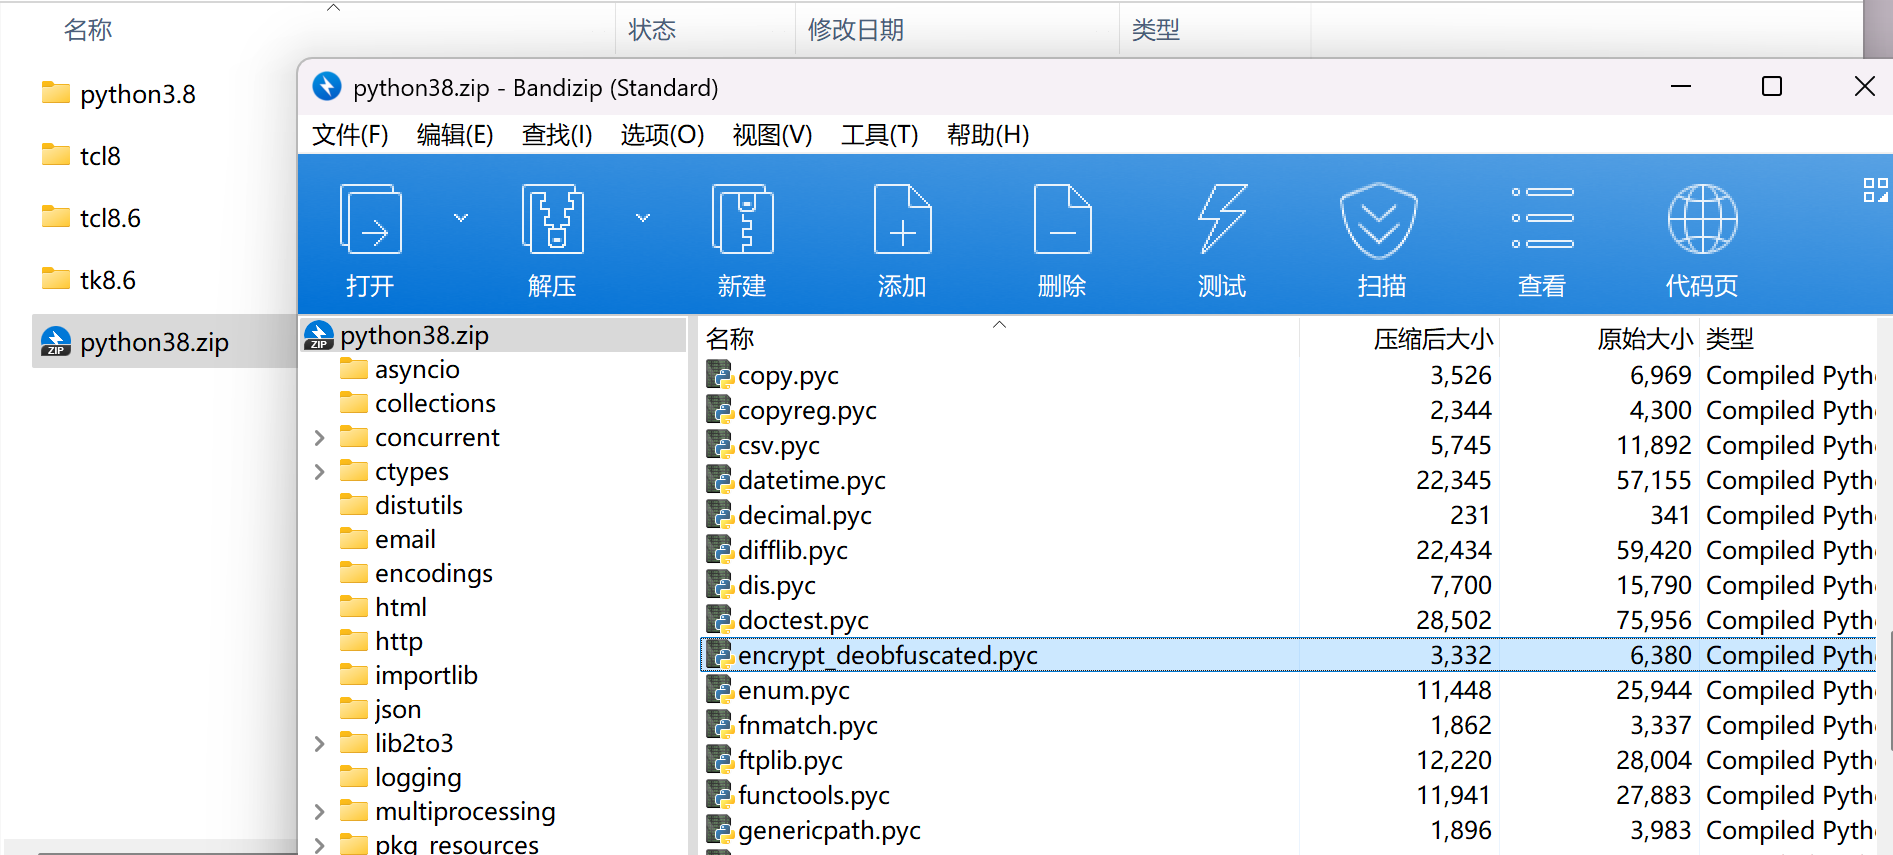Click the tcl8.6 folder icon in Explorer window
The width and height of the screenshot is (1893, 855).
pos(56,217)
